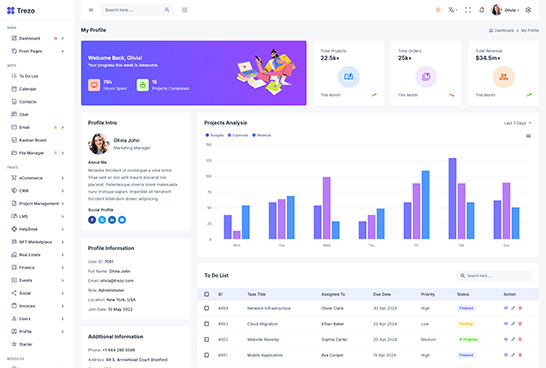
Task: Tick the checkbox for Website Revamp task
Action: tap(206, 339)
